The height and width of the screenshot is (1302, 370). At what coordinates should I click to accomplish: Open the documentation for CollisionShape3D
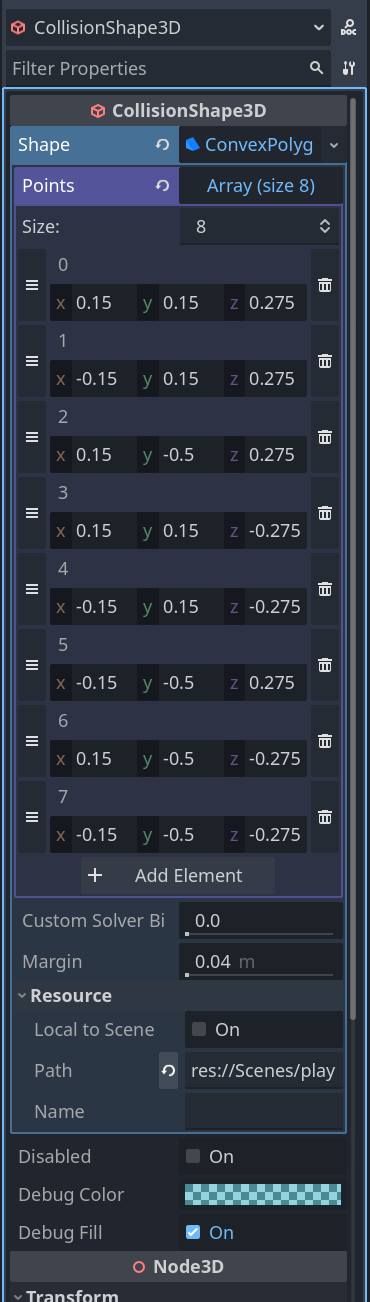point(348,27)
